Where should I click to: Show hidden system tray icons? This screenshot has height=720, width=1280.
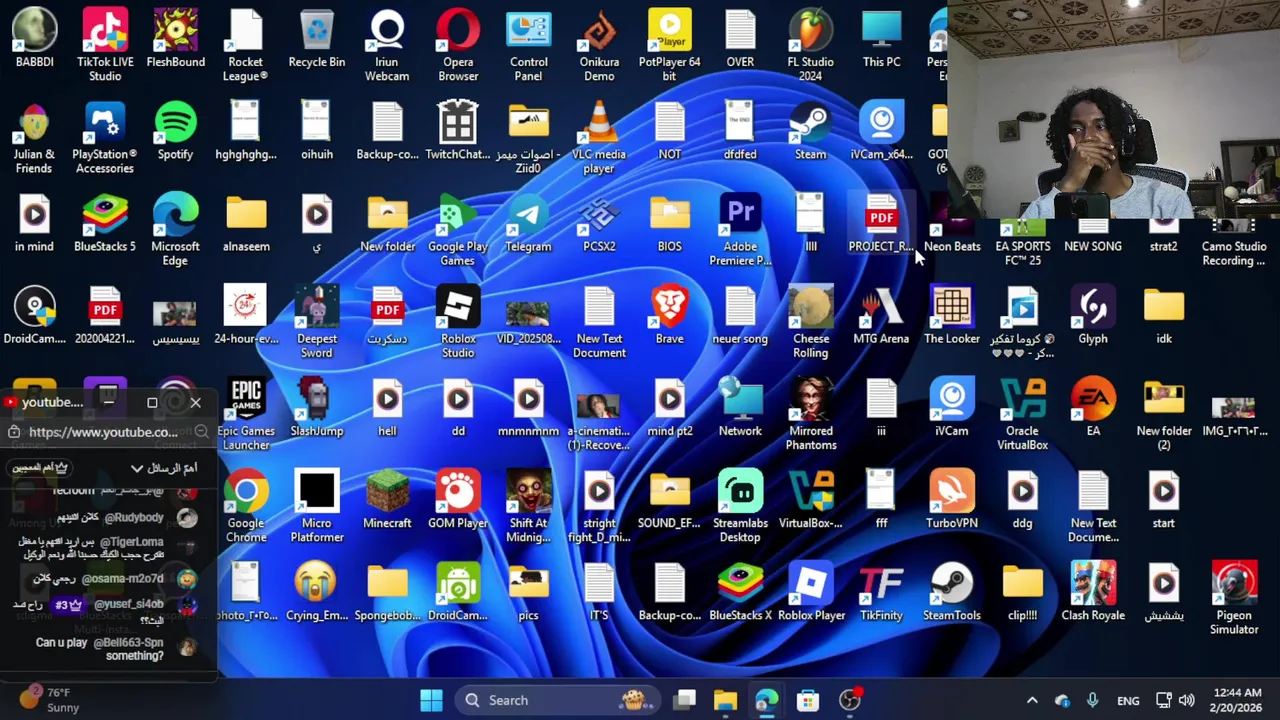1032,701
